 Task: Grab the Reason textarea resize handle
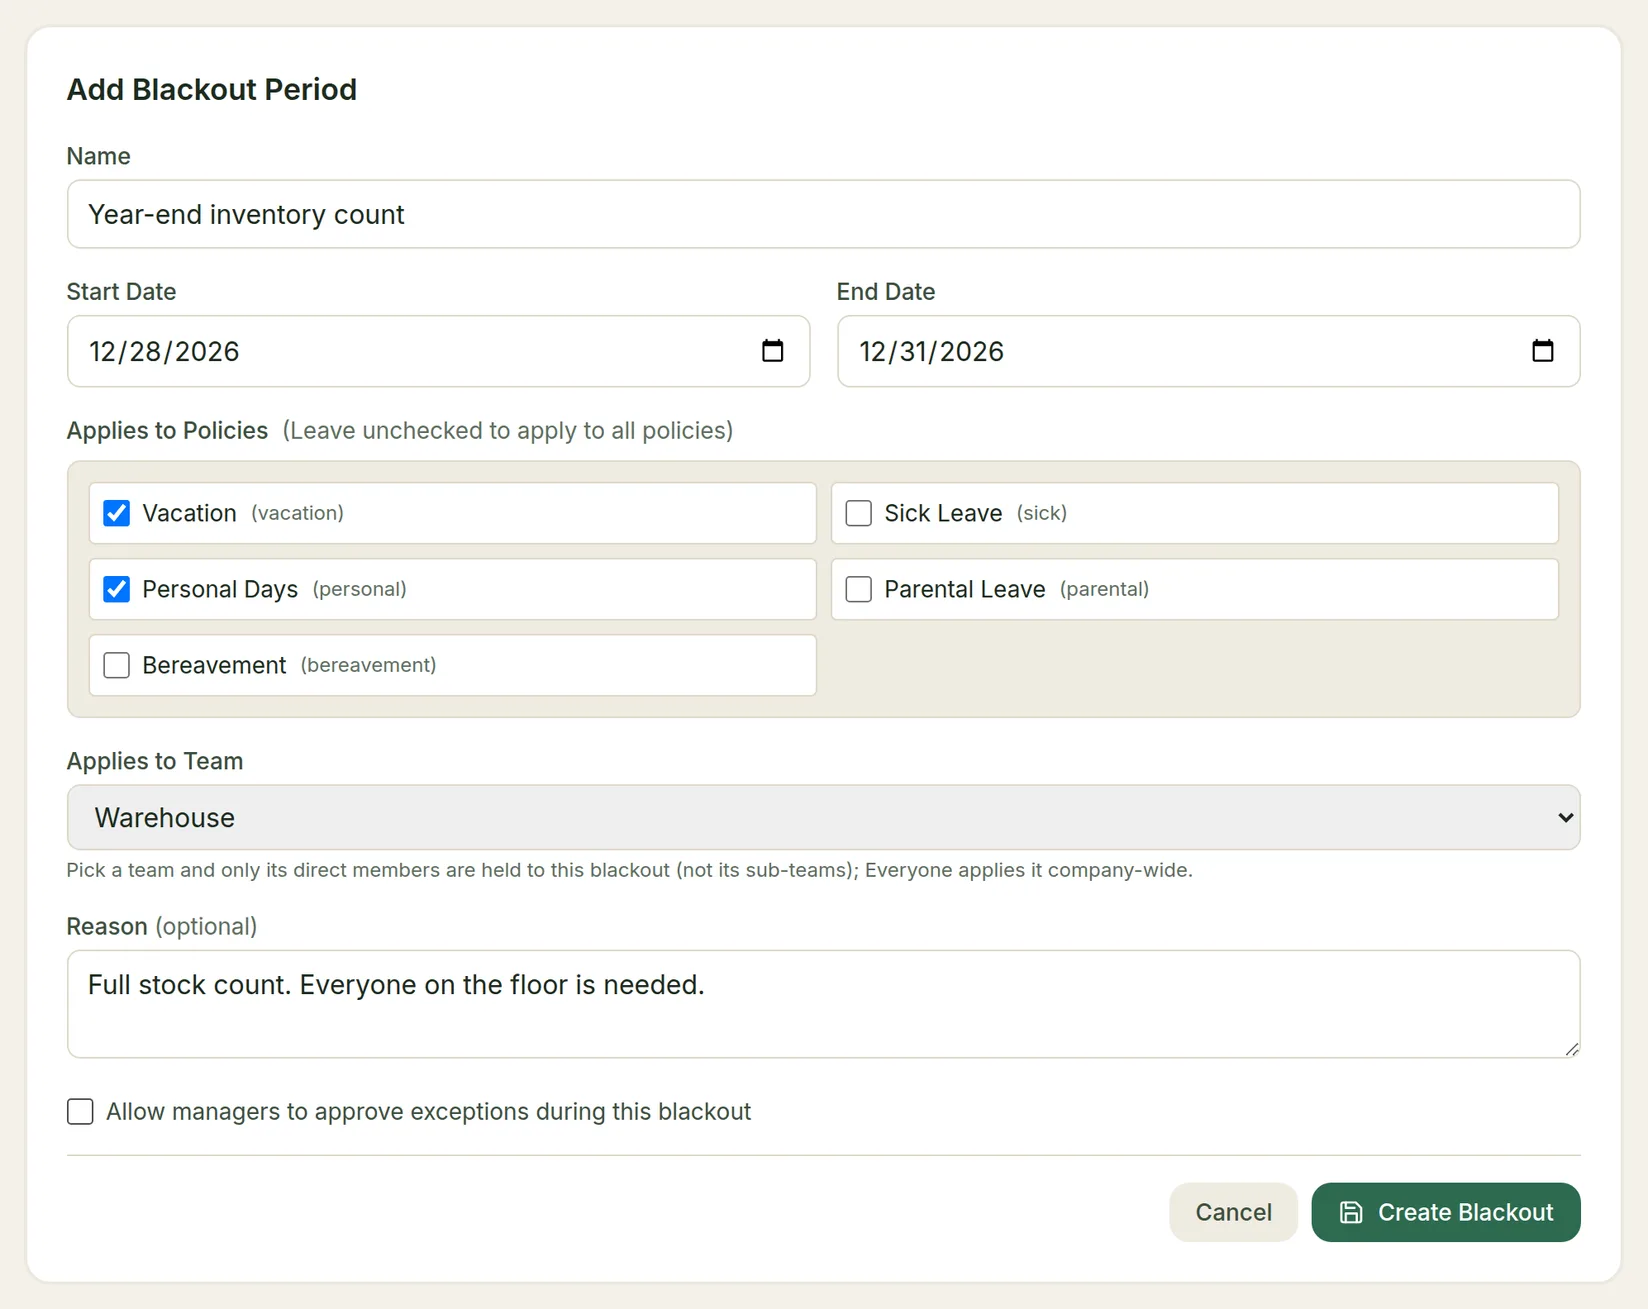[1571, 1048]
